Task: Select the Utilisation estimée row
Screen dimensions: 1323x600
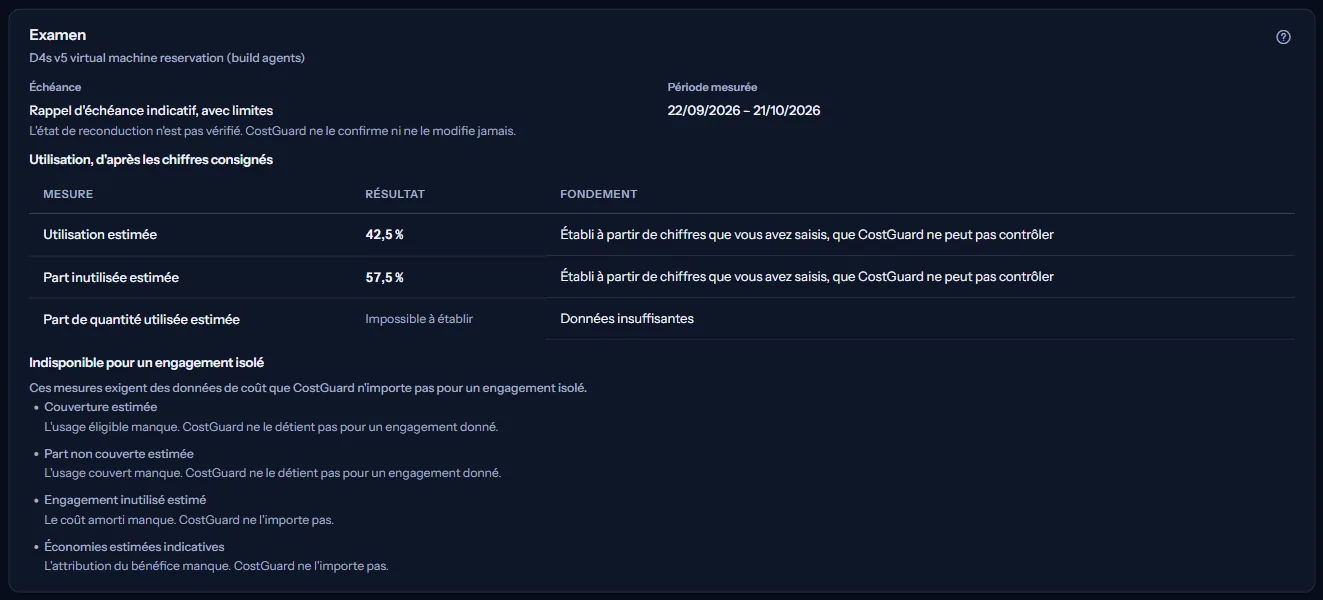Action: coord(661,235)
